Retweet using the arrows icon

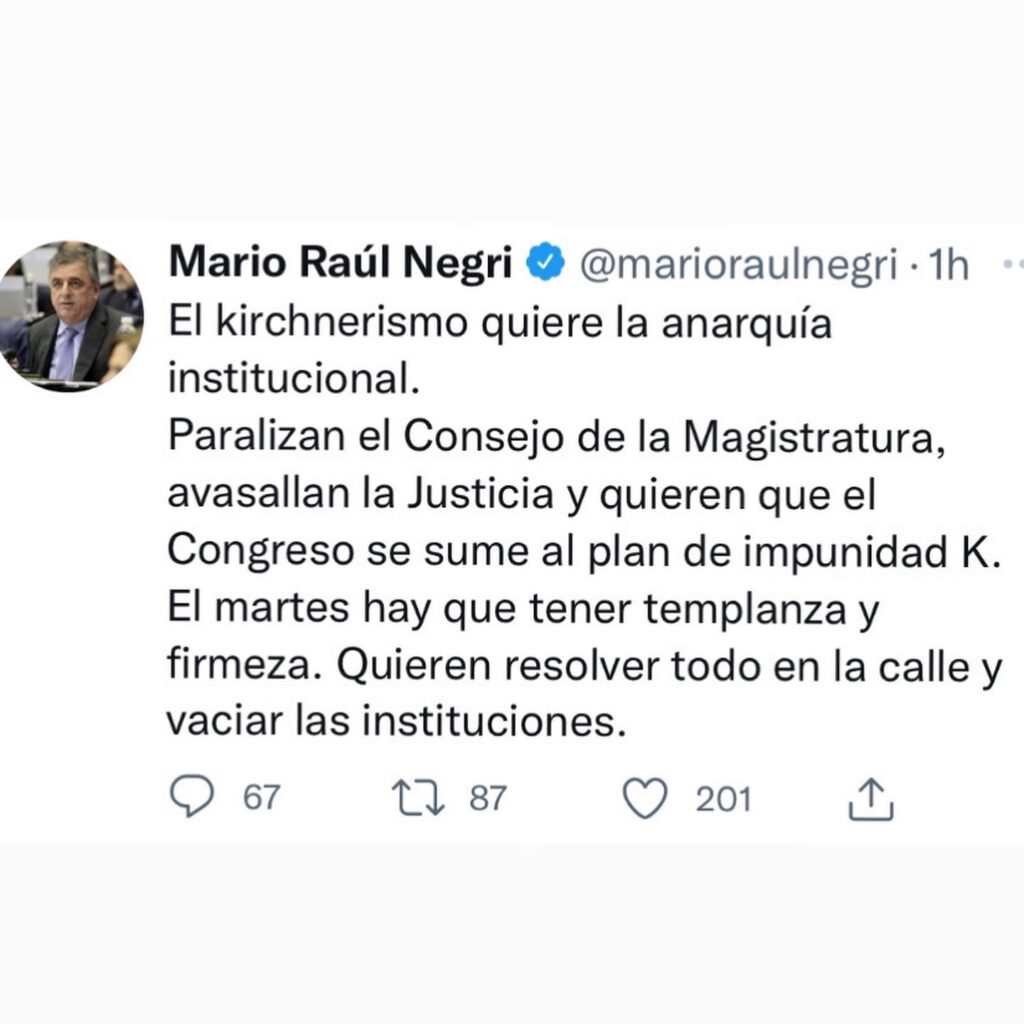(x=418, y=798)
